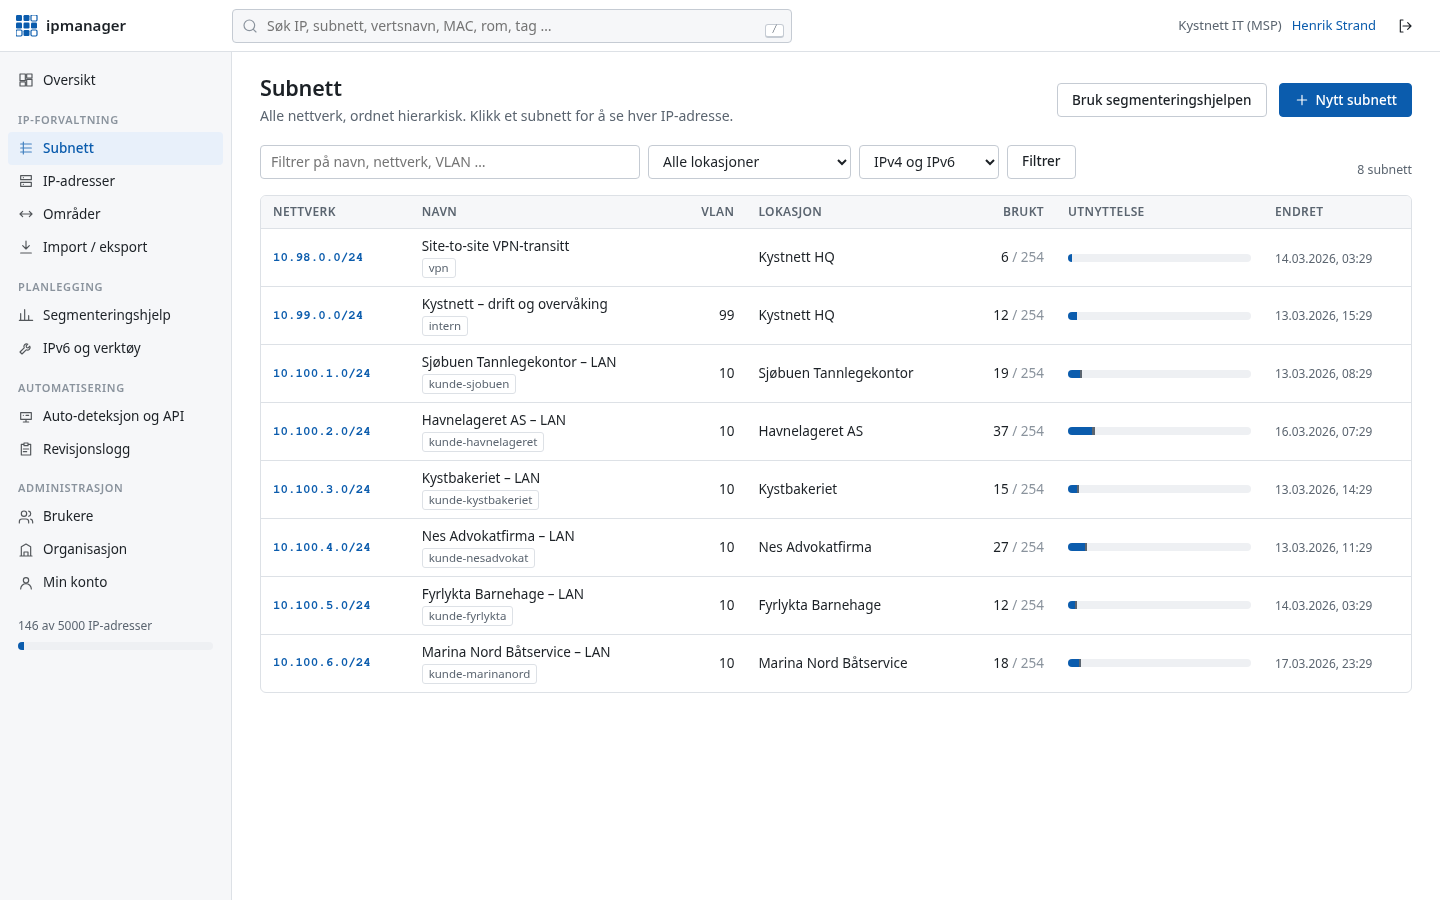Focus the global search field
The height and width of the screenshot is (900, 1440).
(x=512, y=26)
